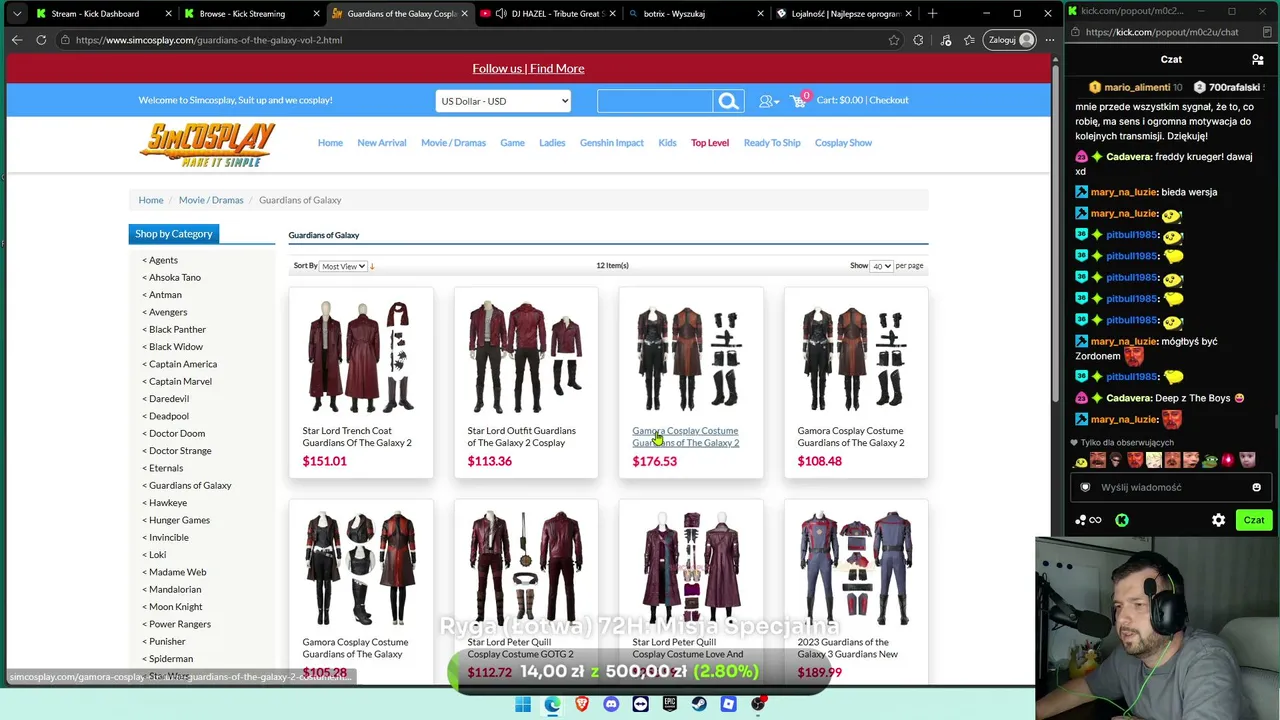This screenshot has width=1280, height=720.
Task: Click the search magnifier button on SimCosplay
Action: [x=728, y=100]
